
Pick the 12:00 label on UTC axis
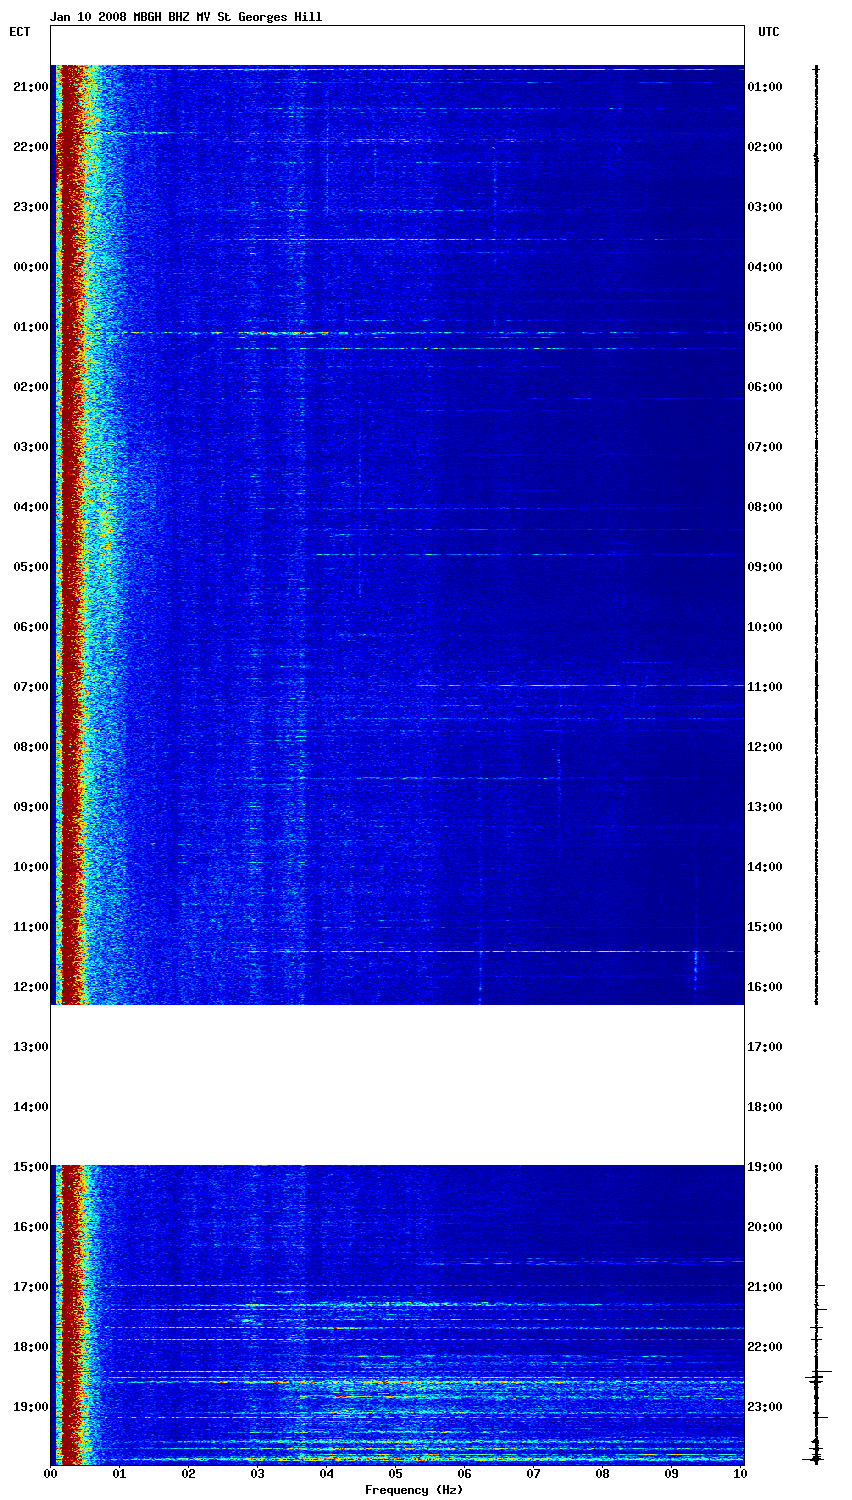pyautogui.click(x=765, y=747)
